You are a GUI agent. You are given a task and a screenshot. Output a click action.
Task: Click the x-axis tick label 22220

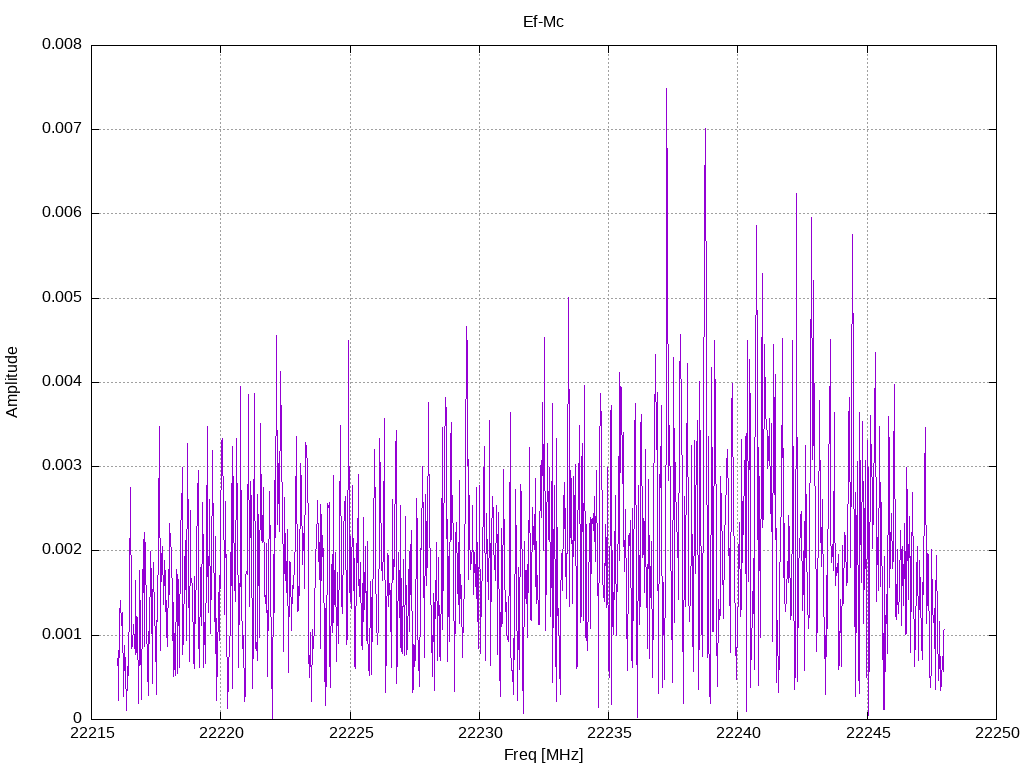[221, 733]
